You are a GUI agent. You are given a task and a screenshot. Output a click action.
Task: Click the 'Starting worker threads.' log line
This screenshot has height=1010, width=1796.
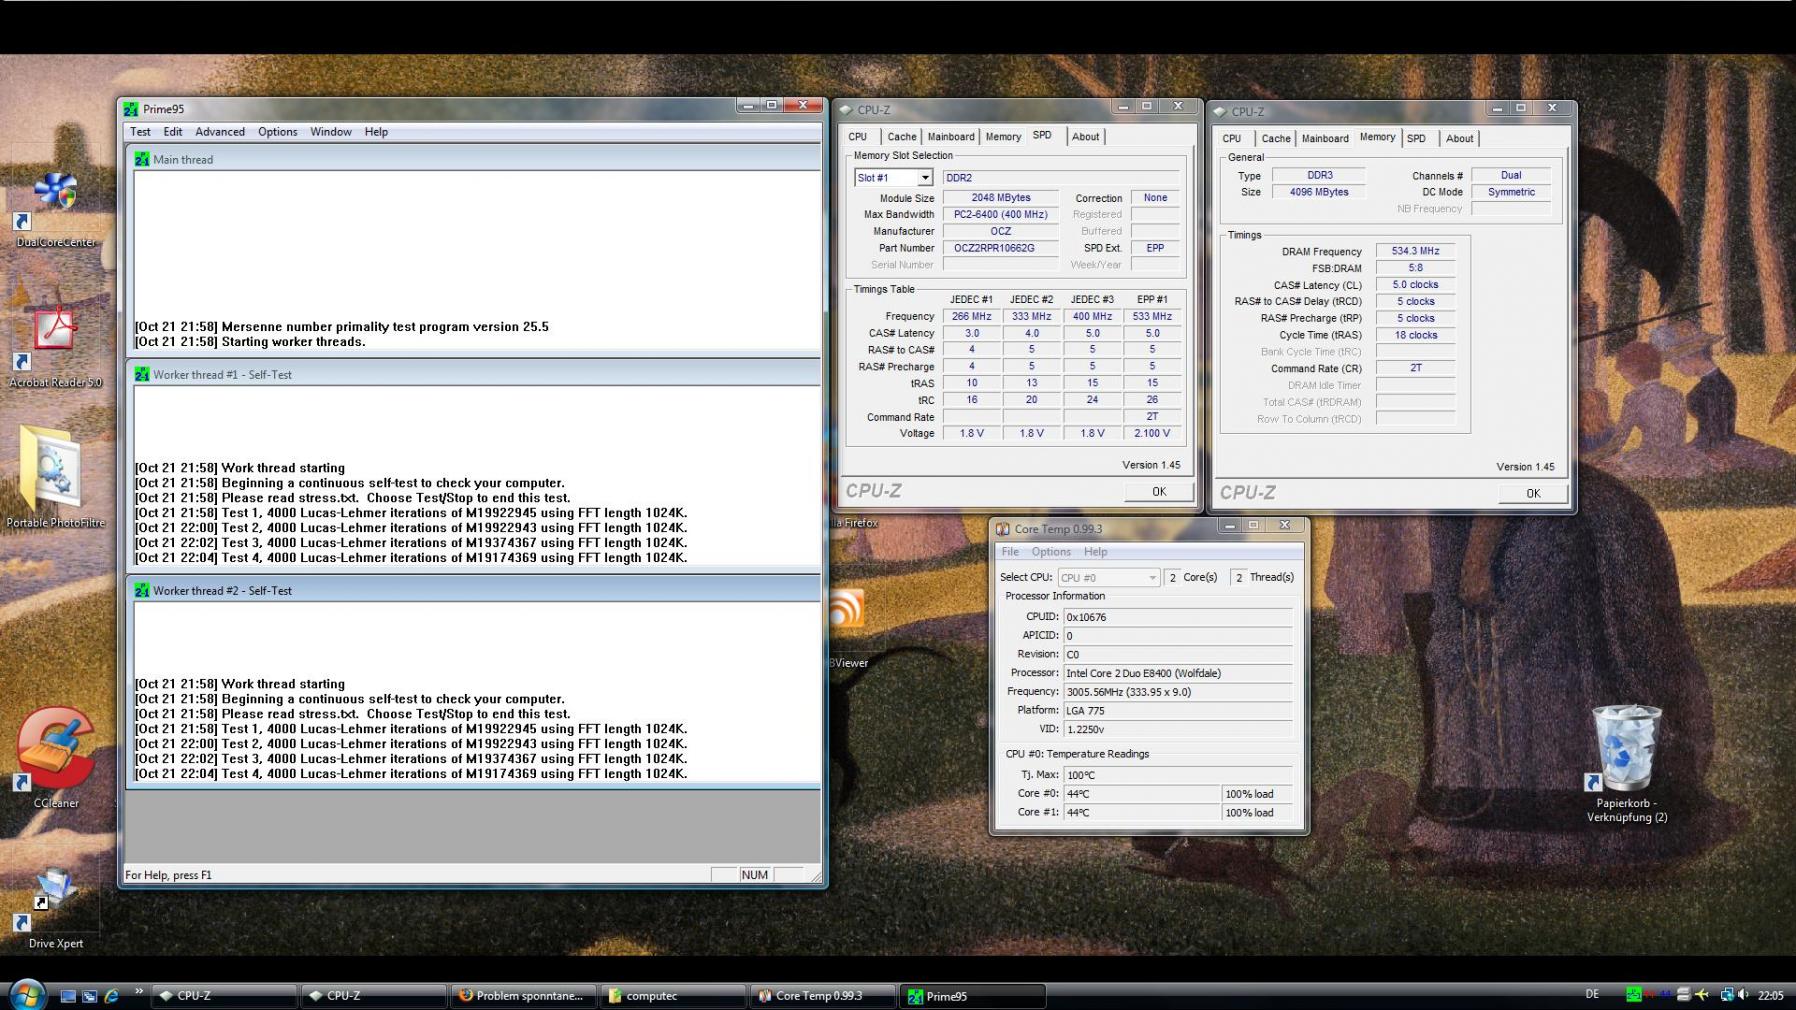tap(250, 342)
